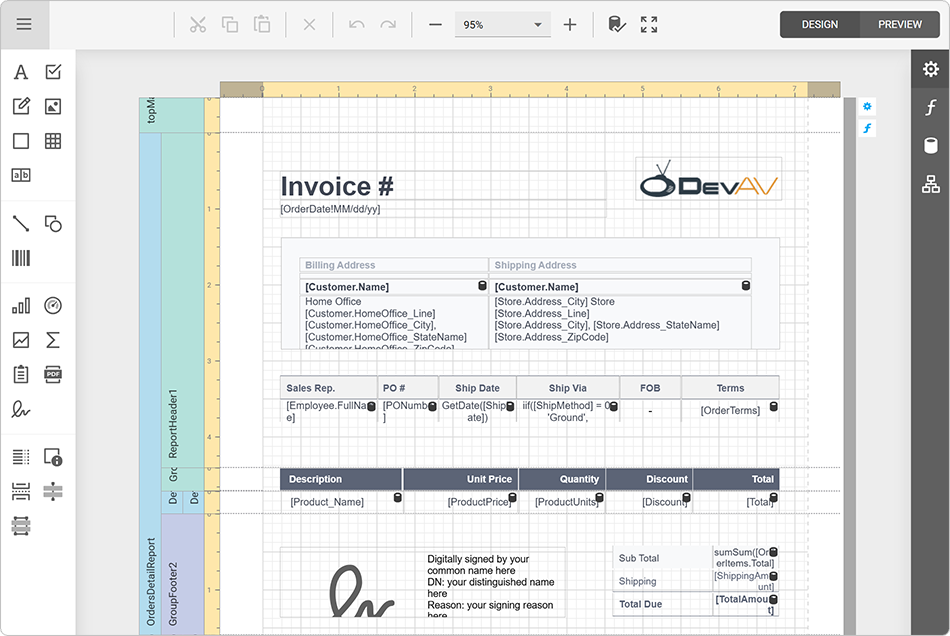950x636 pixels.
Task: Select the Picture Box tool
Action: (x=52, y=106)
